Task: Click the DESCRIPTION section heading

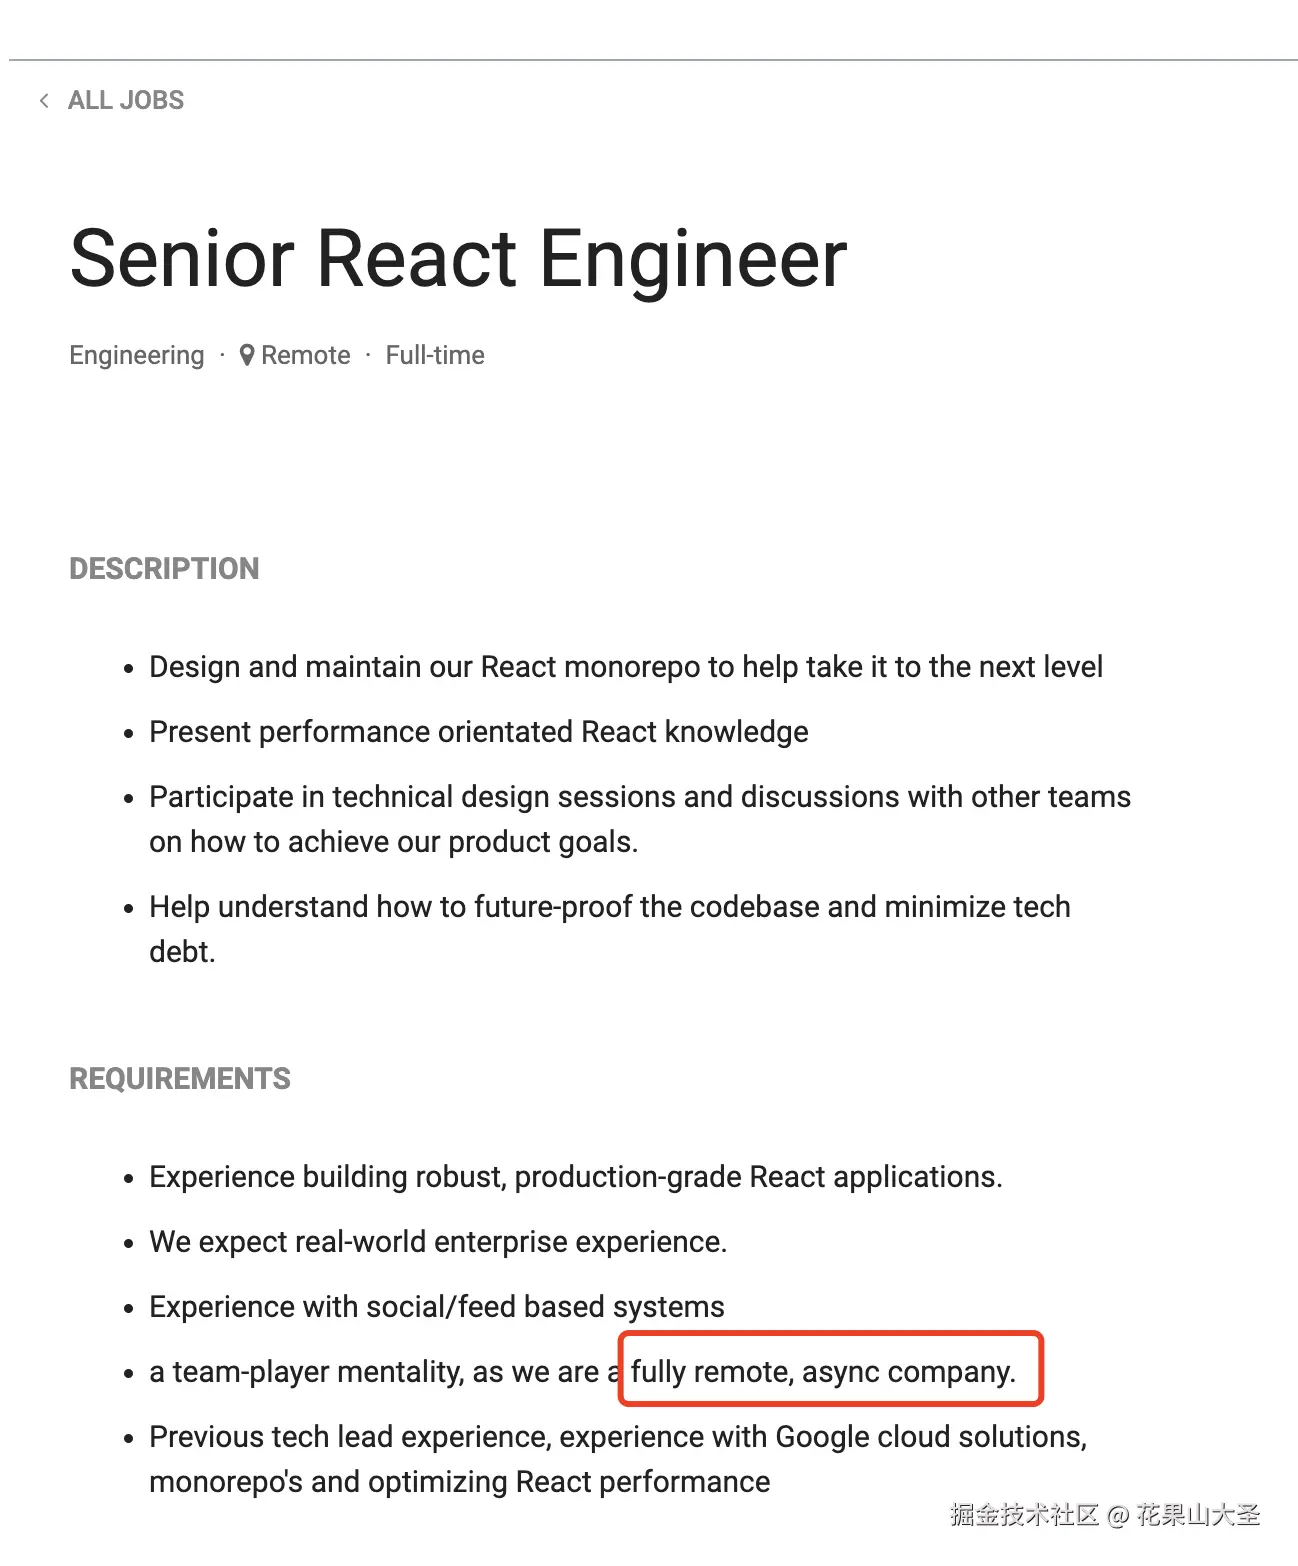Action: (x=164, y=568)
